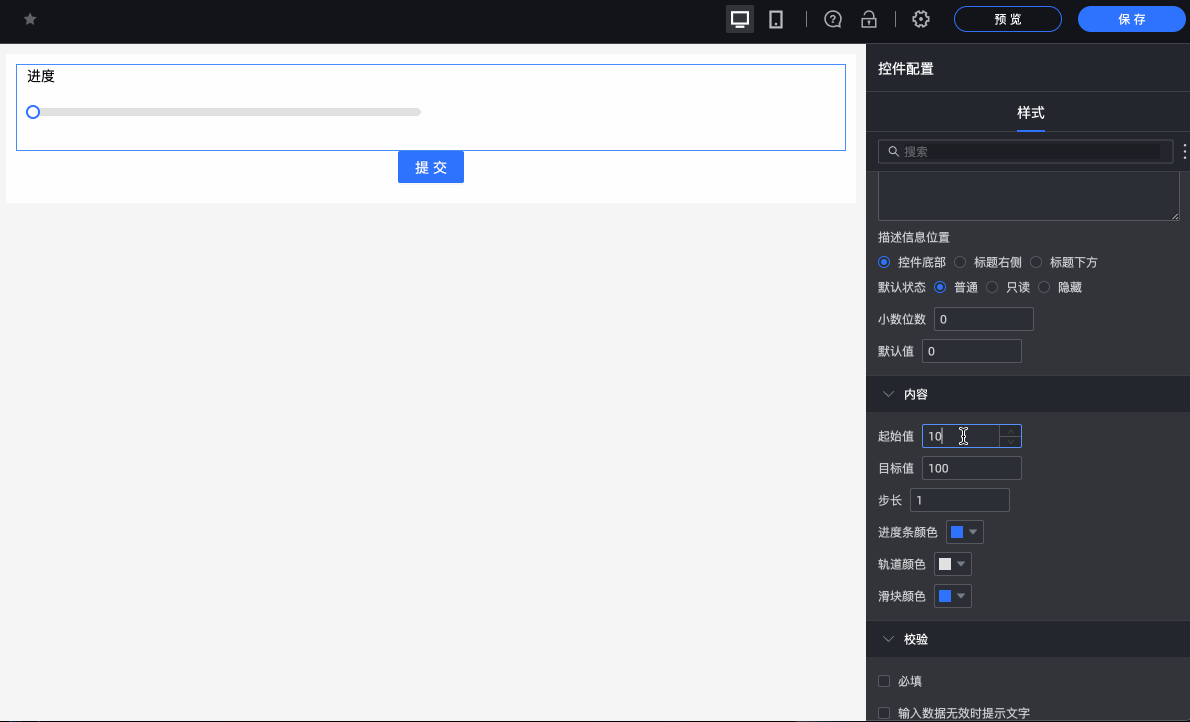Click the lock icon in the top bar
The image size is (1190, 722).
pyautogui.click(x=869, y=18)
